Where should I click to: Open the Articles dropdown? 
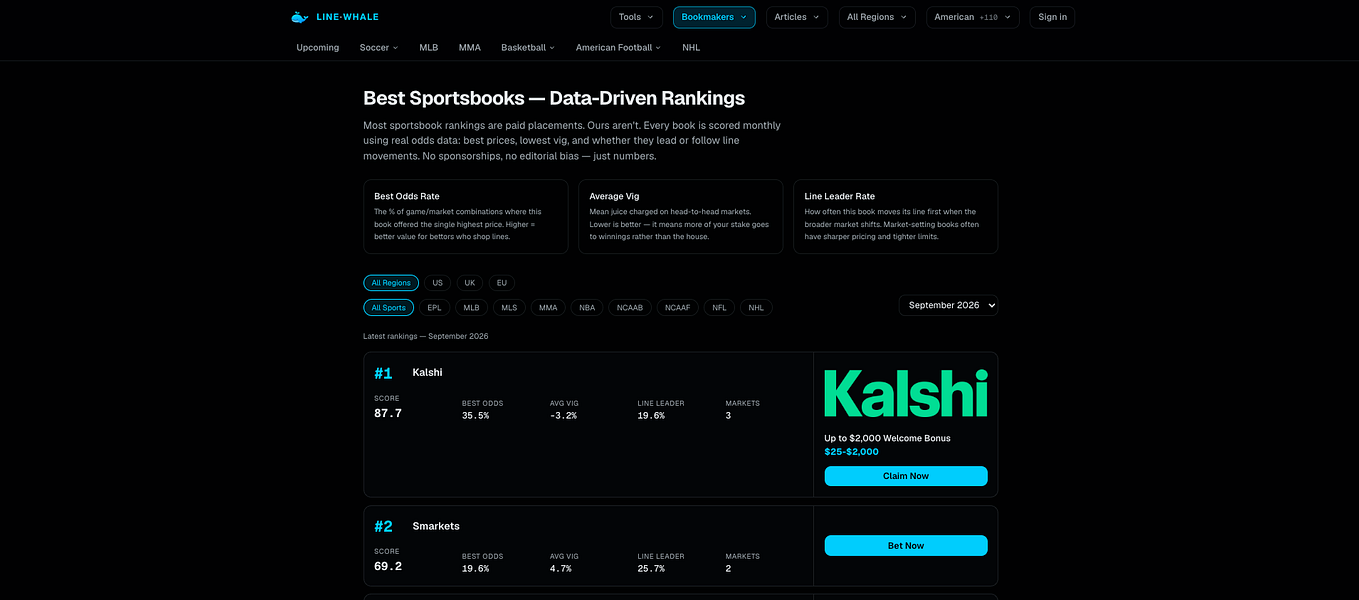tap(797, 17)
